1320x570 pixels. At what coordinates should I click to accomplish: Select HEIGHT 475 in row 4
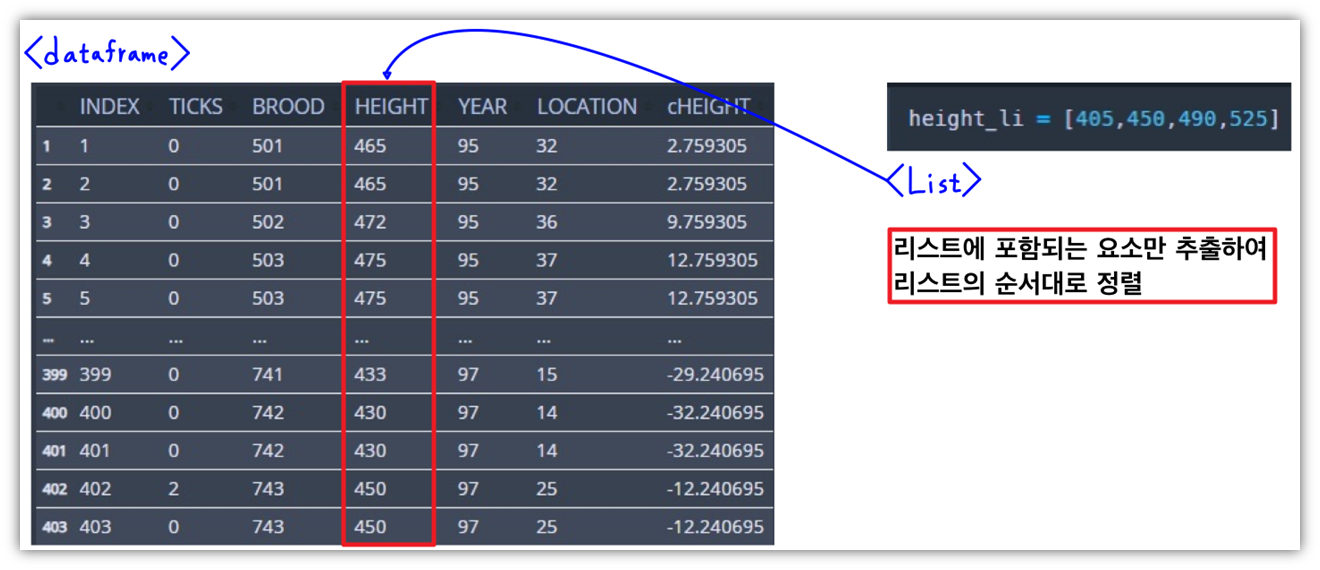point(370,260)
